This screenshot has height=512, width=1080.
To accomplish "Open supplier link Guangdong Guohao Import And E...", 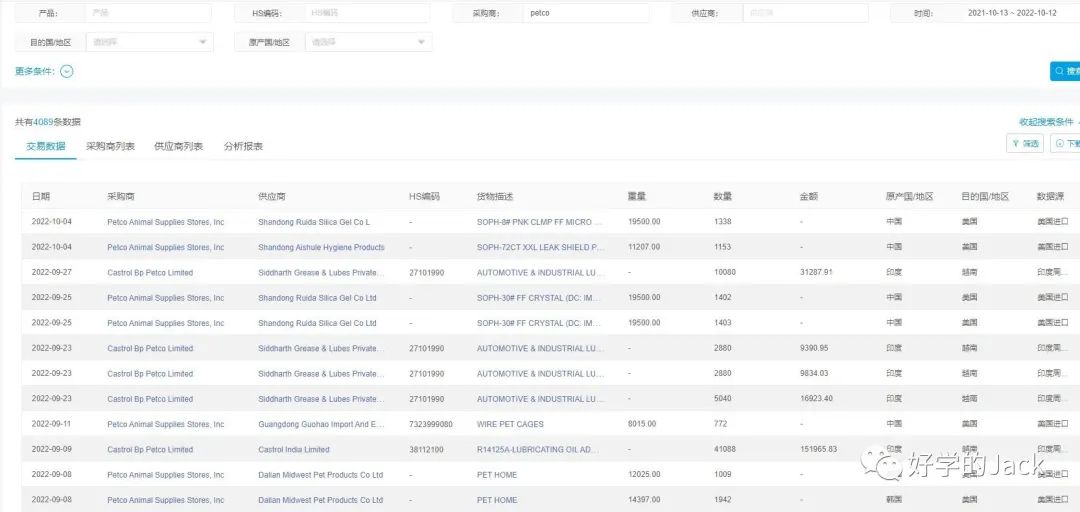I will 321,424.
